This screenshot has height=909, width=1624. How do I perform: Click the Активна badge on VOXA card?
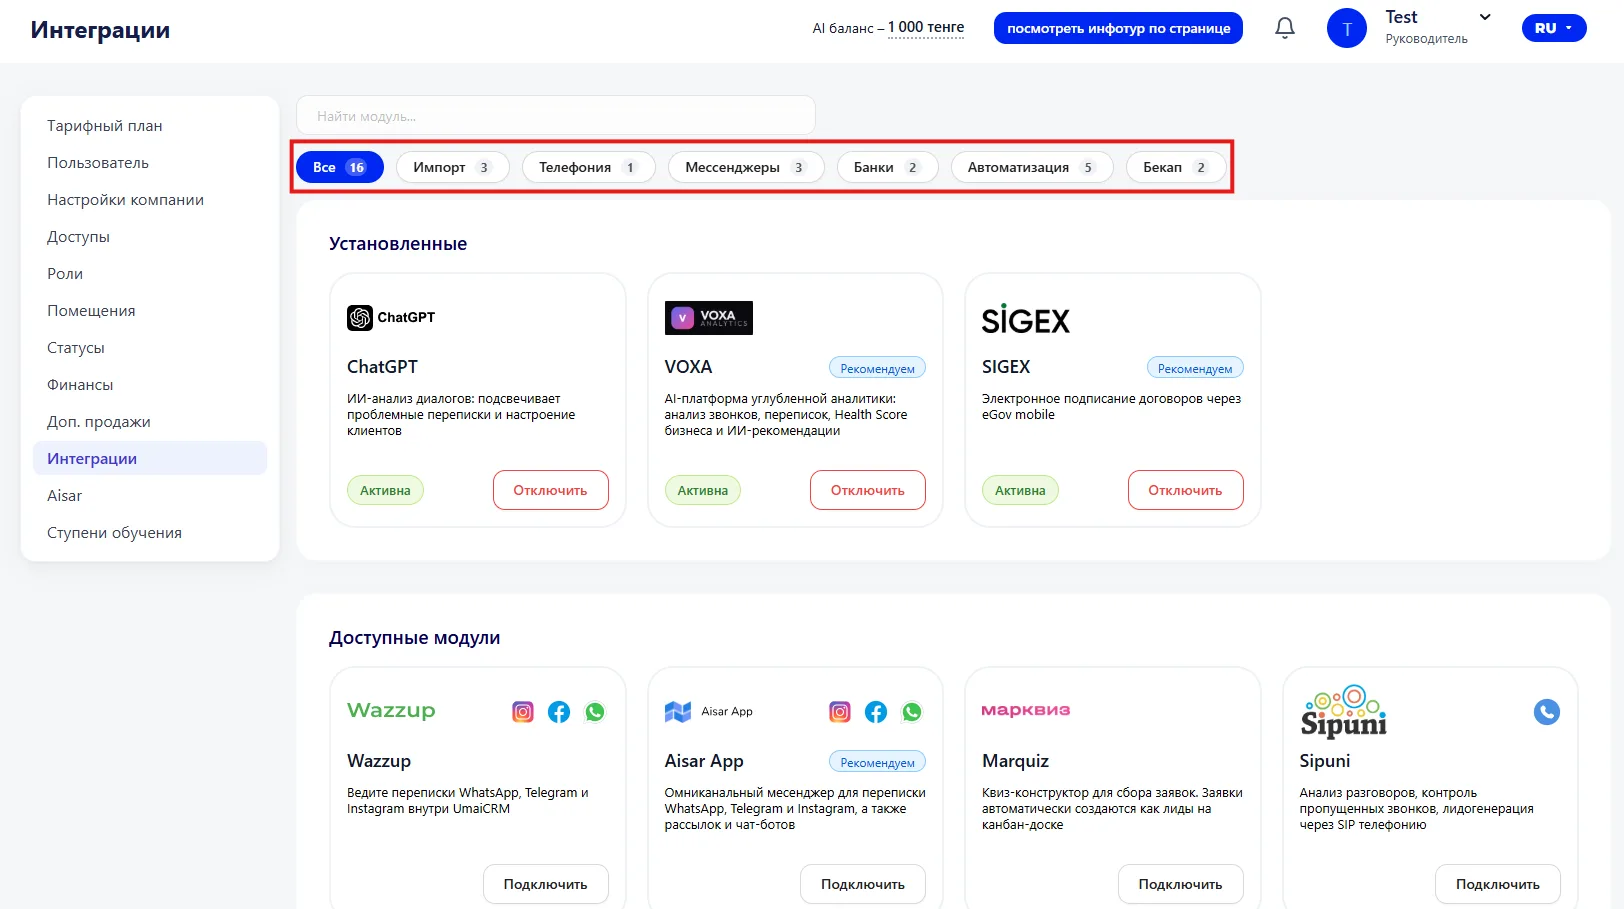[x=703, y=490]
